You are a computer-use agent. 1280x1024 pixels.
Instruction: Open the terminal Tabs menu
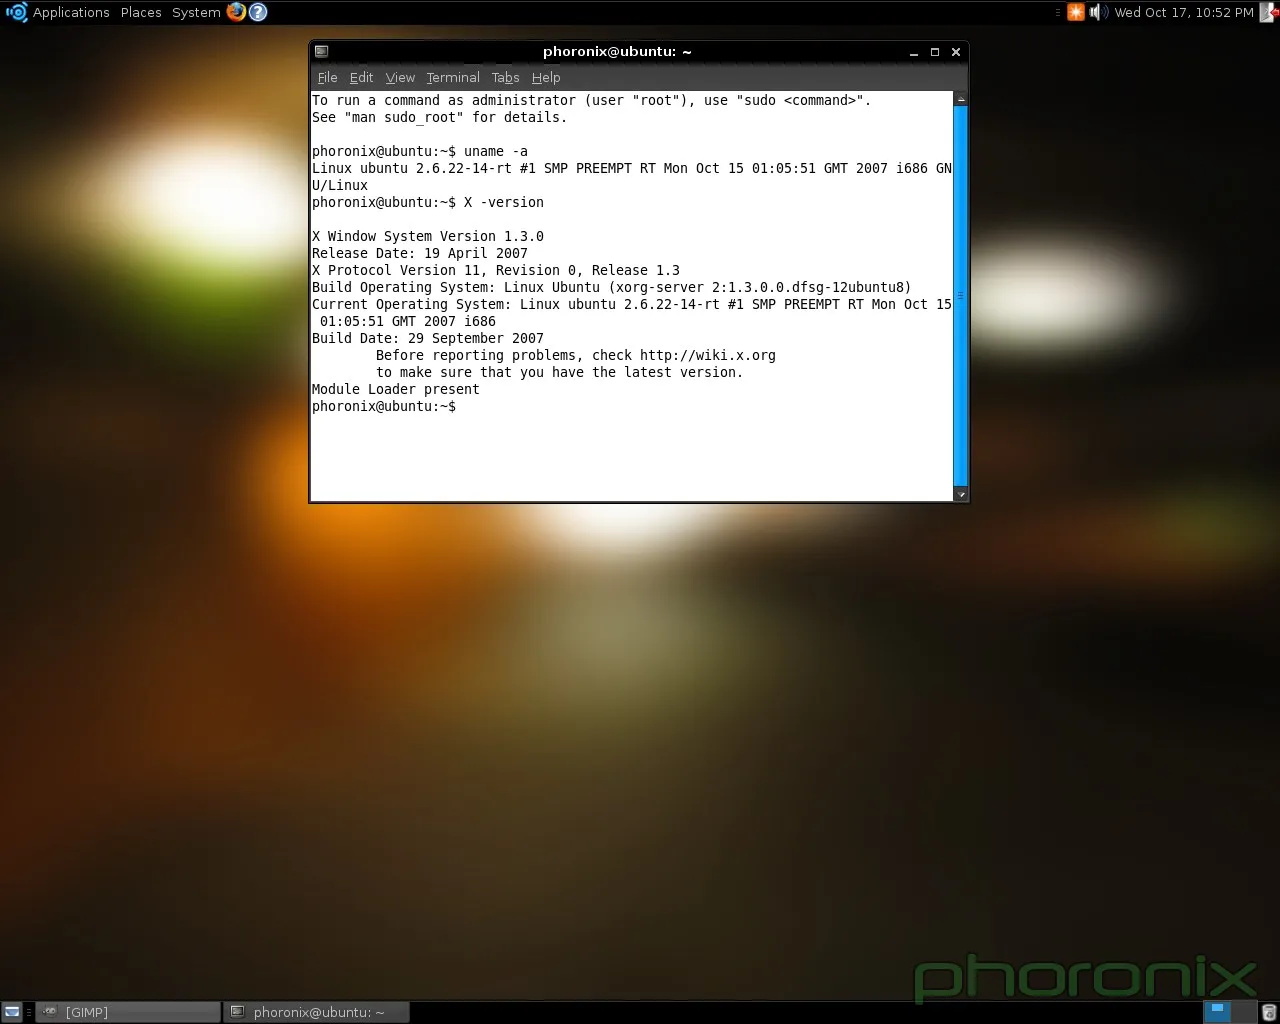tap(505, 77)
